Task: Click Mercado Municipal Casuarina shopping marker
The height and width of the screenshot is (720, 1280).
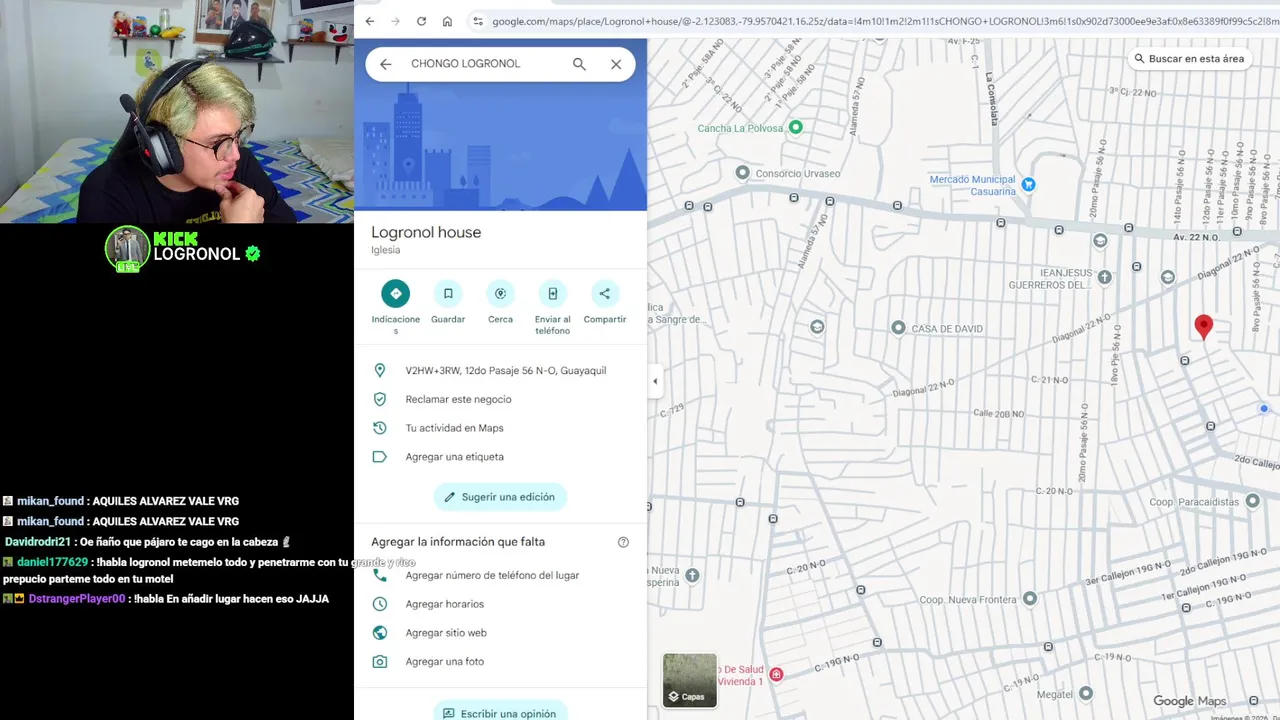Action: [1028, 184]
